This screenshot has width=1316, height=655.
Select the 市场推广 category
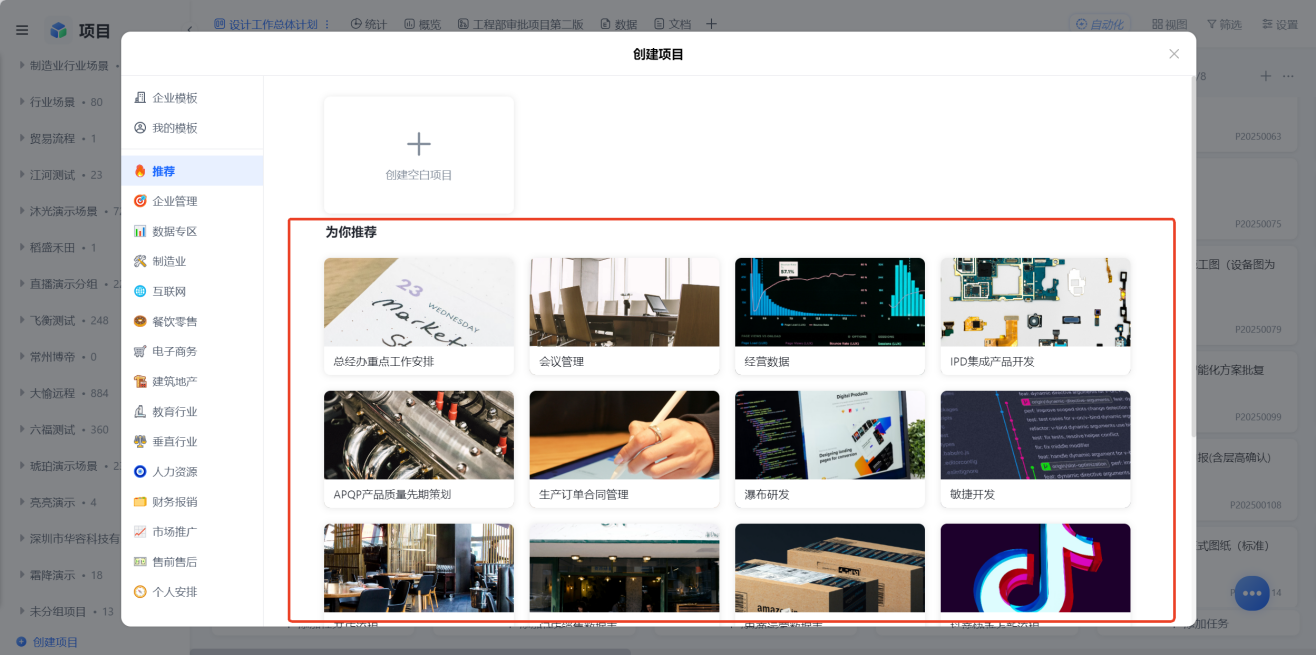tap(192, 531)
